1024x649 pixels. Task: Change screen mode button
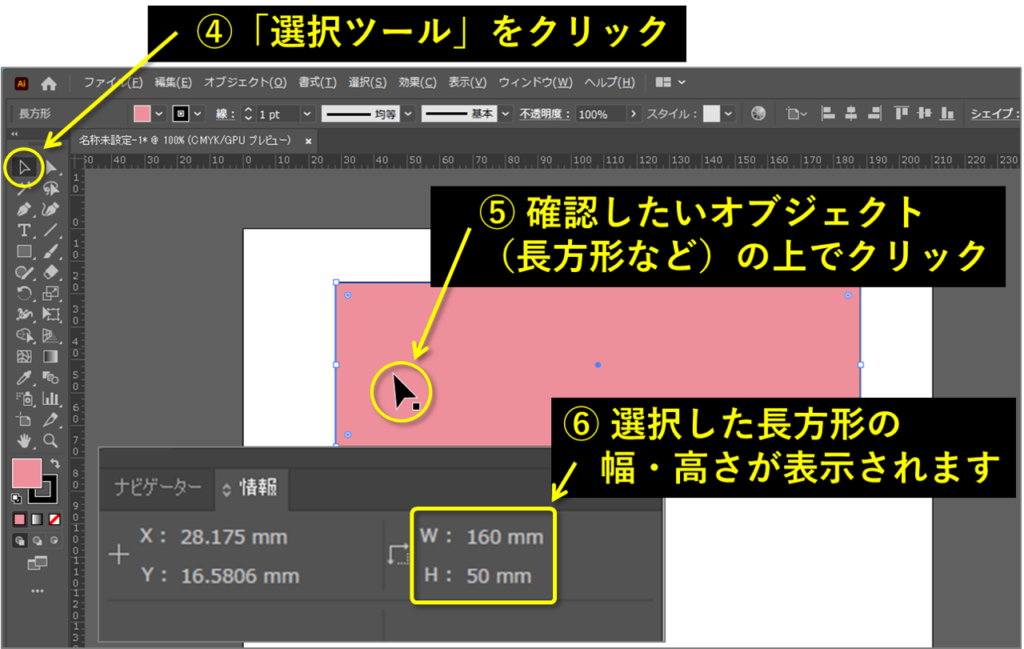pos(37,563)
